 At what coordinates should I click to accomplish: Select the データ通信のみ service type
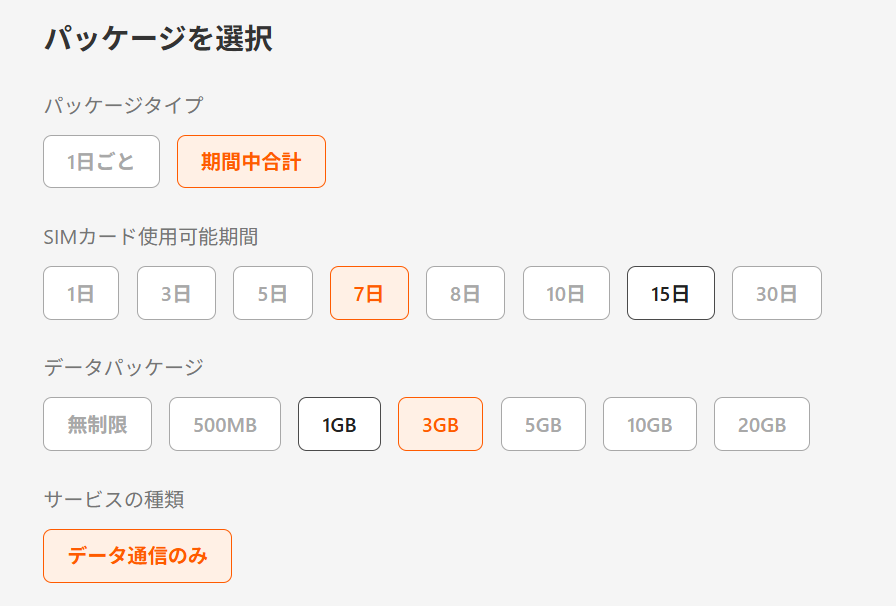pyautogui.click(x=138, y=556)
